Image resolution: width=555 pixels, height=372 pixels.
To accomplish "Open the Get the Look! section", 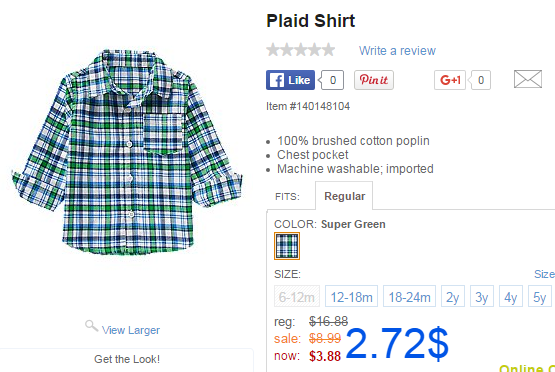I will pyautogui.click(x=127, y=359).
